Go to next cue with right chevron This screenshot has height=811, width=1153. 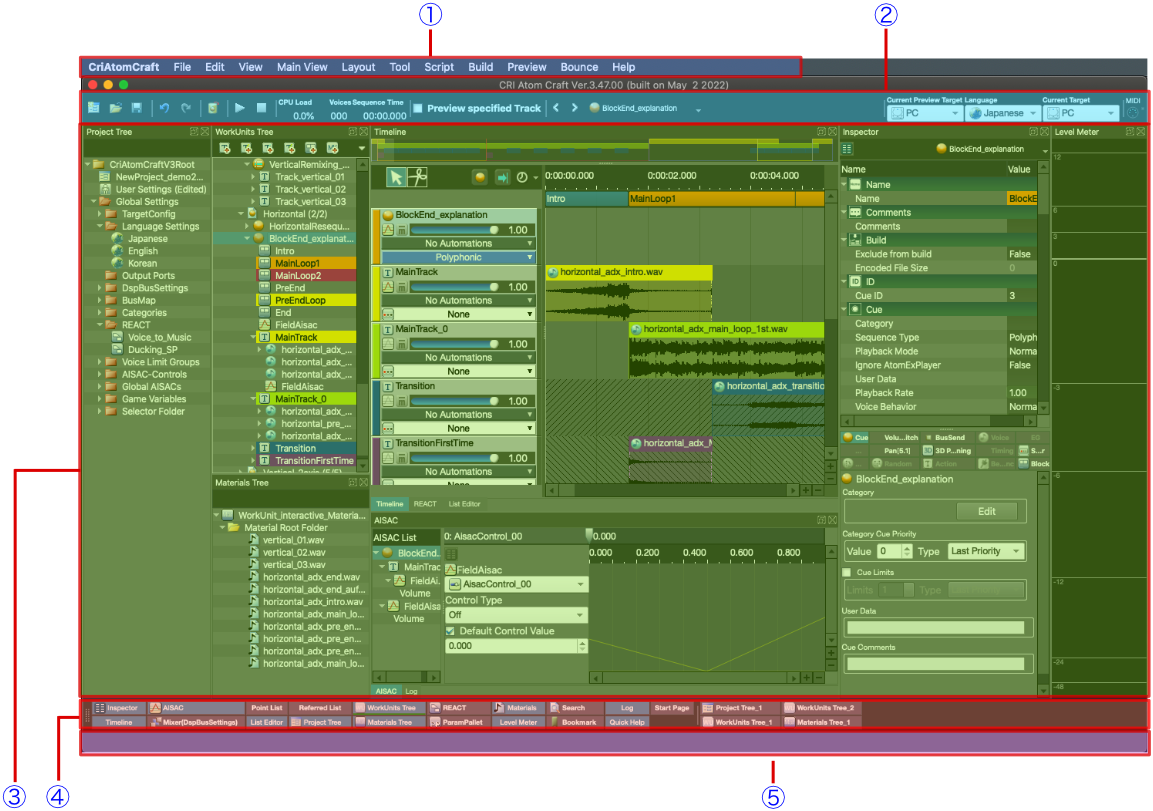(574, 108)
